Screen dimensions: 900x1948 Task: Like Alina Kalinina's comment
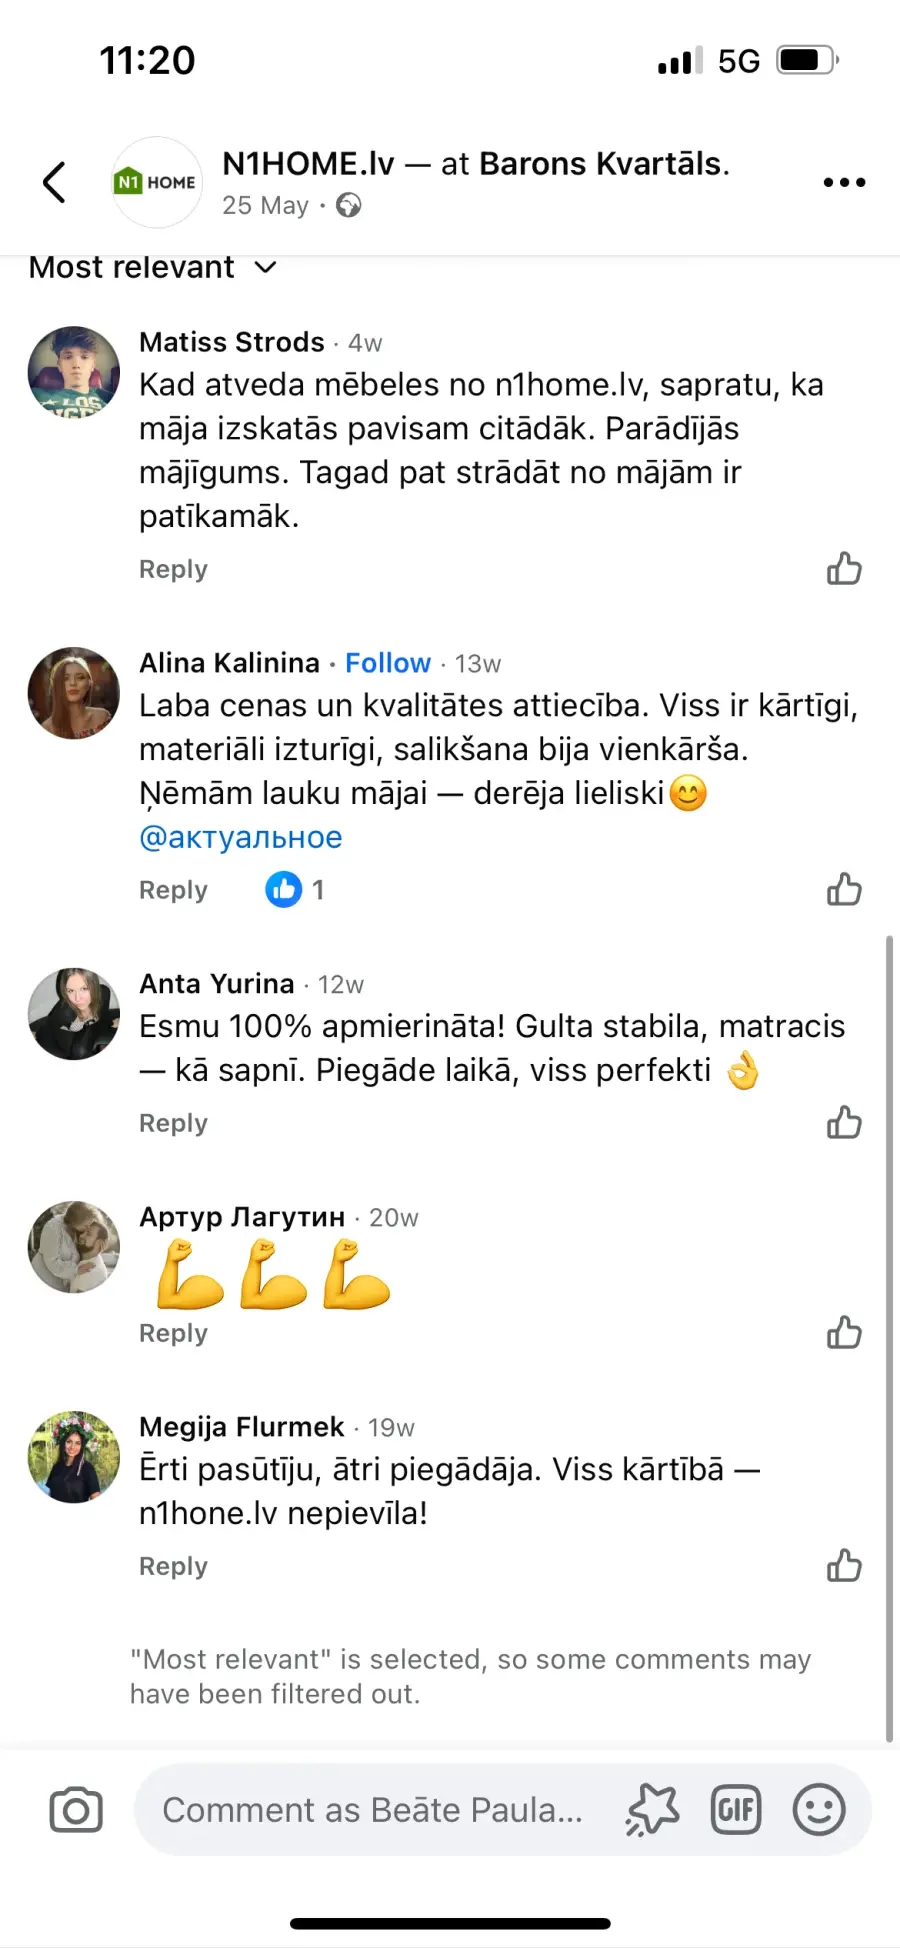pos(844,889)
